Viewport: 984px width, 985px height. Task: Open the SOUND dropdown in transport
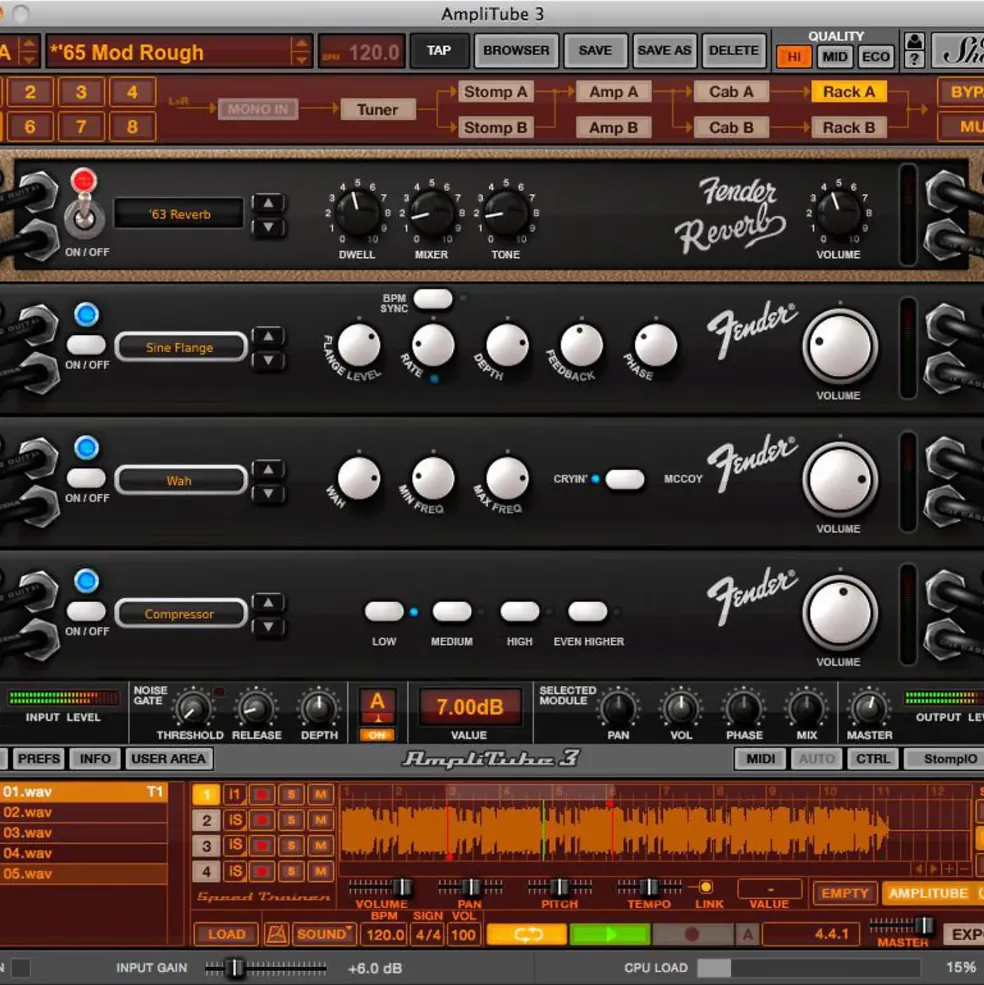click(x=324, y=934)
